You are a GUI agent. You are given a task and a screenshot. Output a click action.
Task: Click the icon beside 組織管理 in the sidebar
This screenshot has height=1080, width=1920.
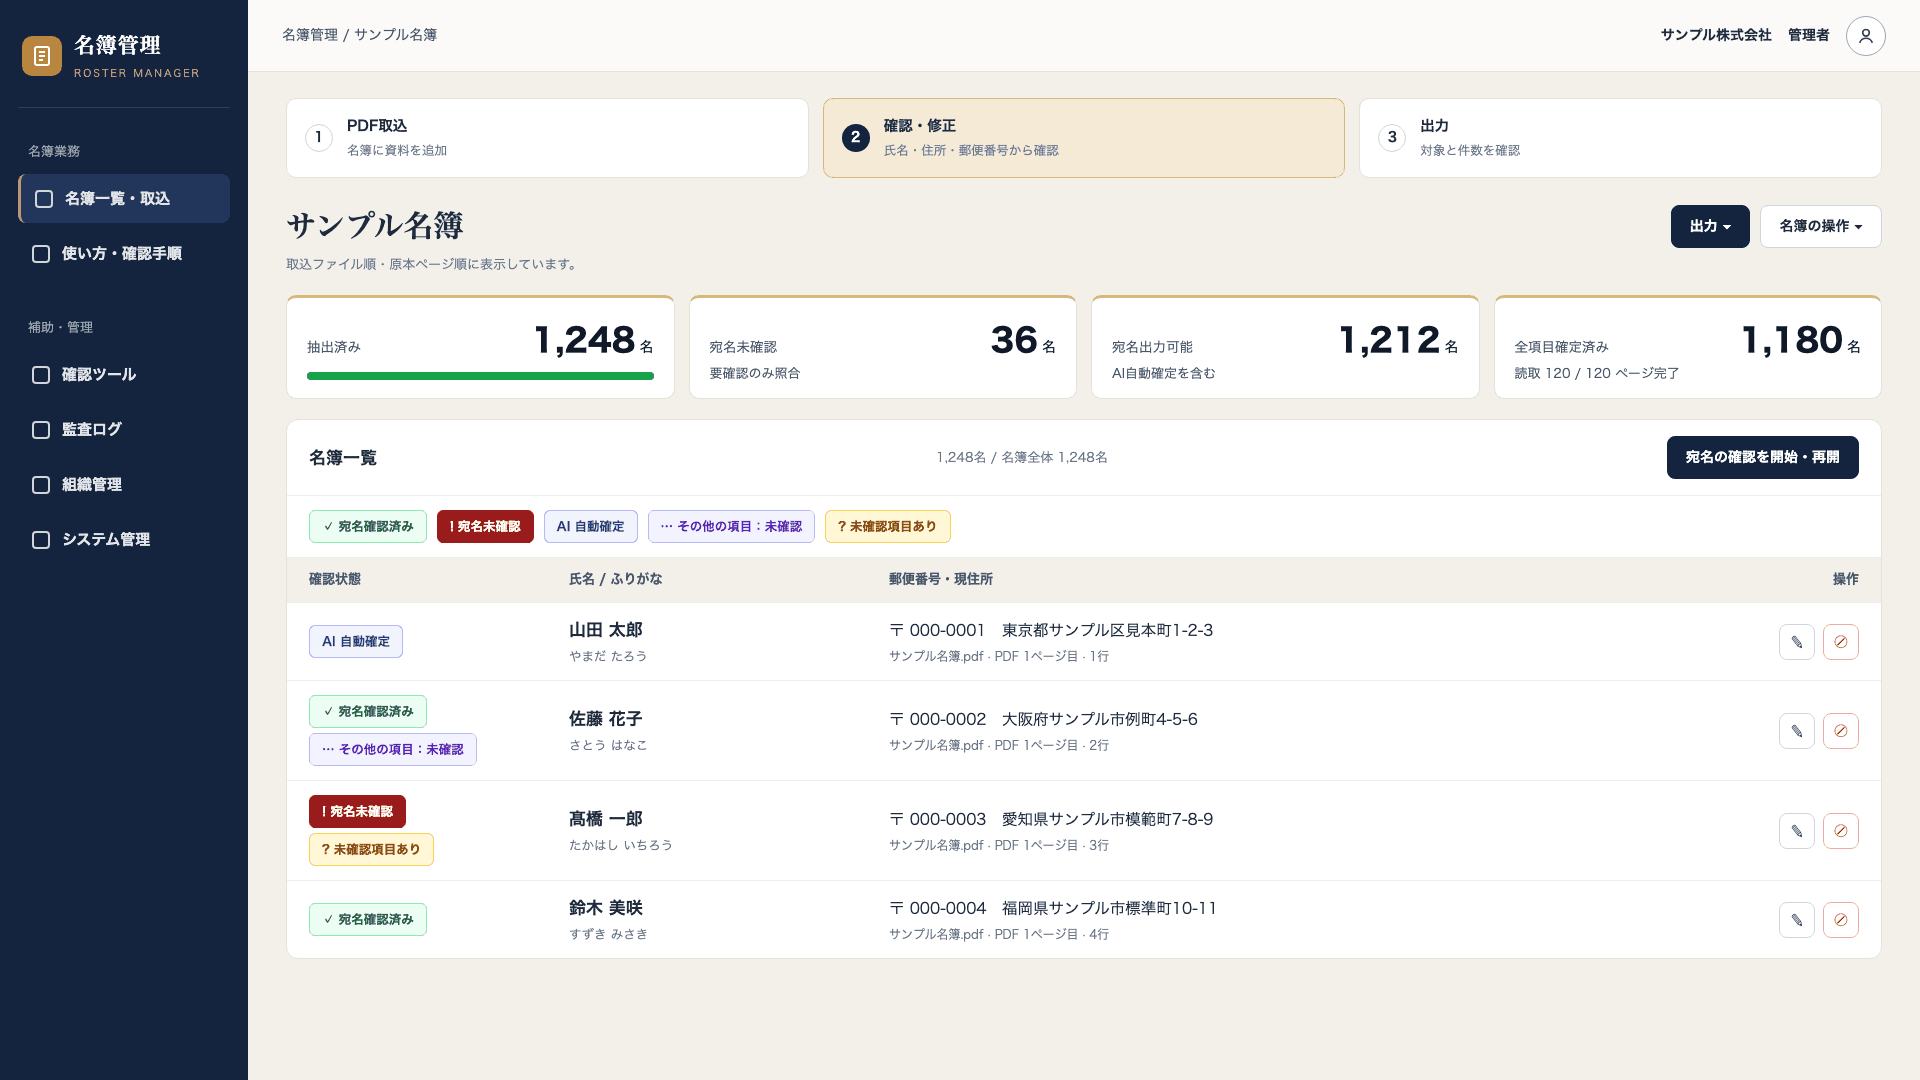(41, 485)
